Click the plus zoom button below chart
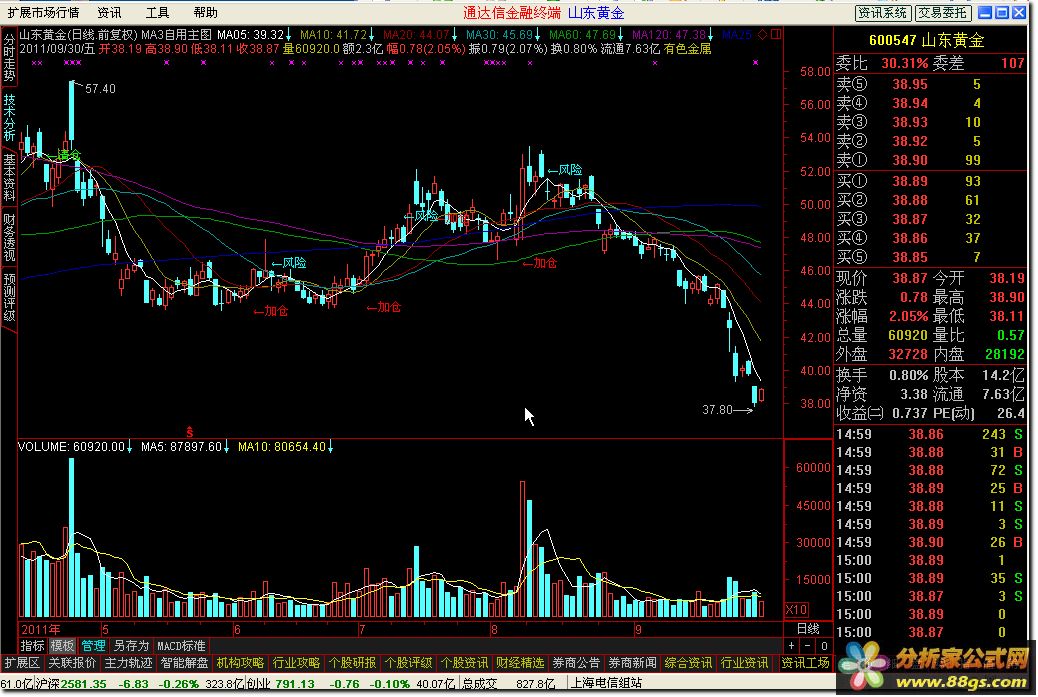 pyautogui.click(x=792, y=645)
